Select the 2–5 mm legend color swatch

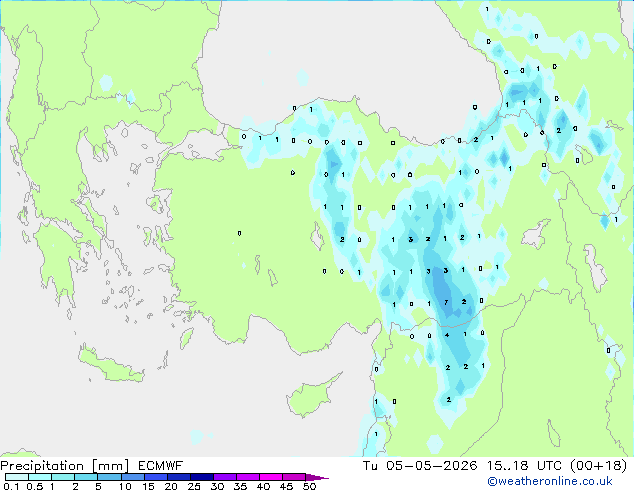click(x=86, y=477)
